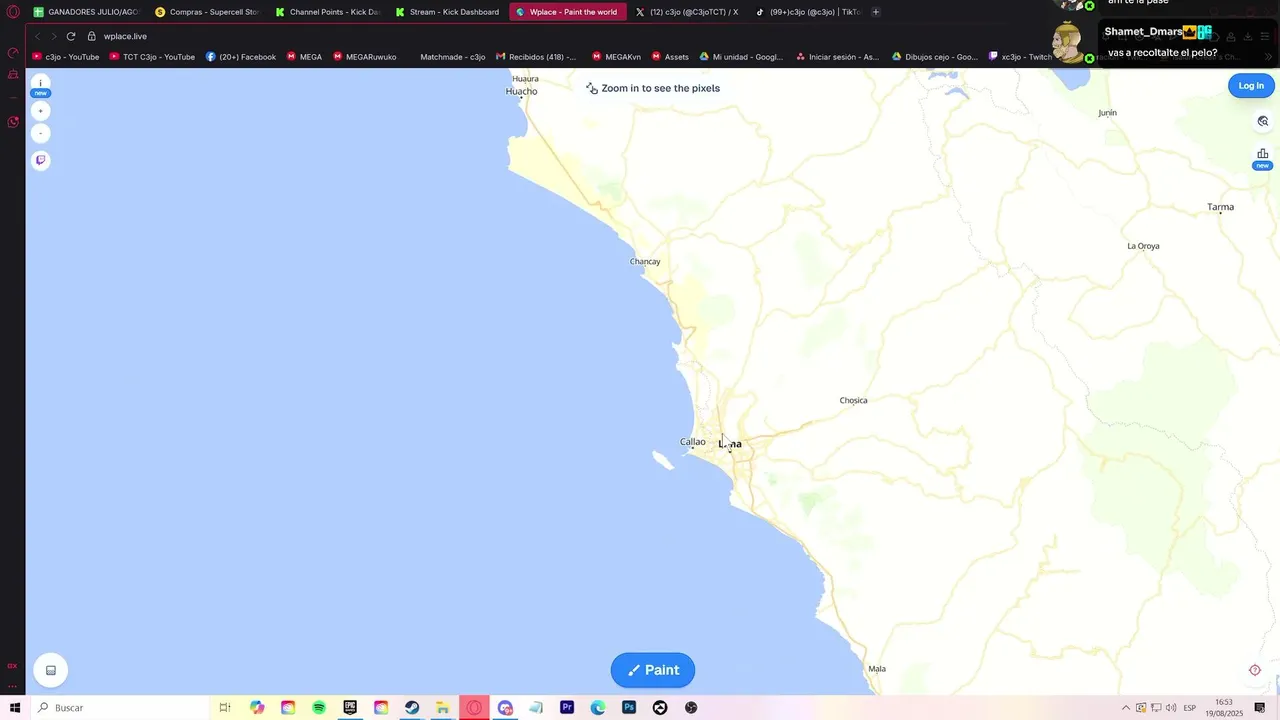1280x720 pixels.
Task: Open Steam from the taskbar
Action: click(x=412, y=708)
